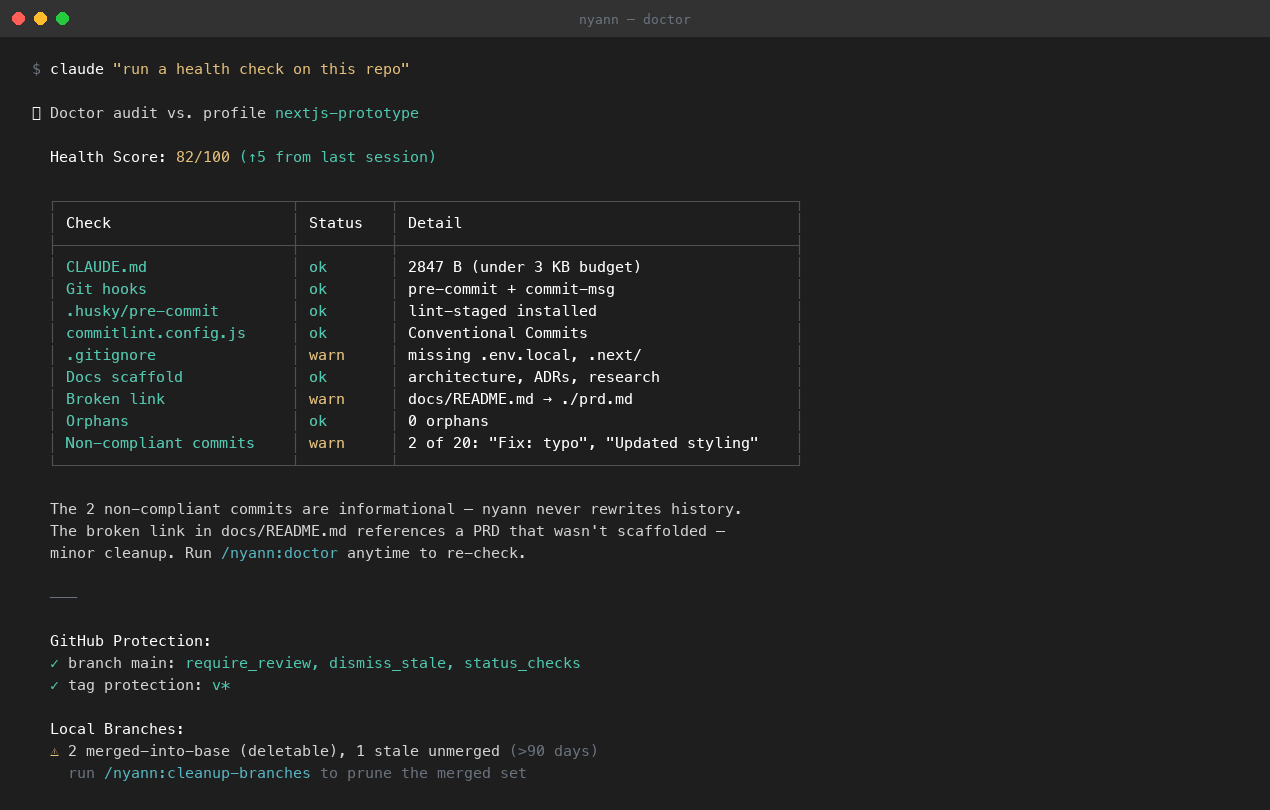Toggle the warn status for Non-compliant commits
Screen dimensions: 1270x810
(326, 443)
